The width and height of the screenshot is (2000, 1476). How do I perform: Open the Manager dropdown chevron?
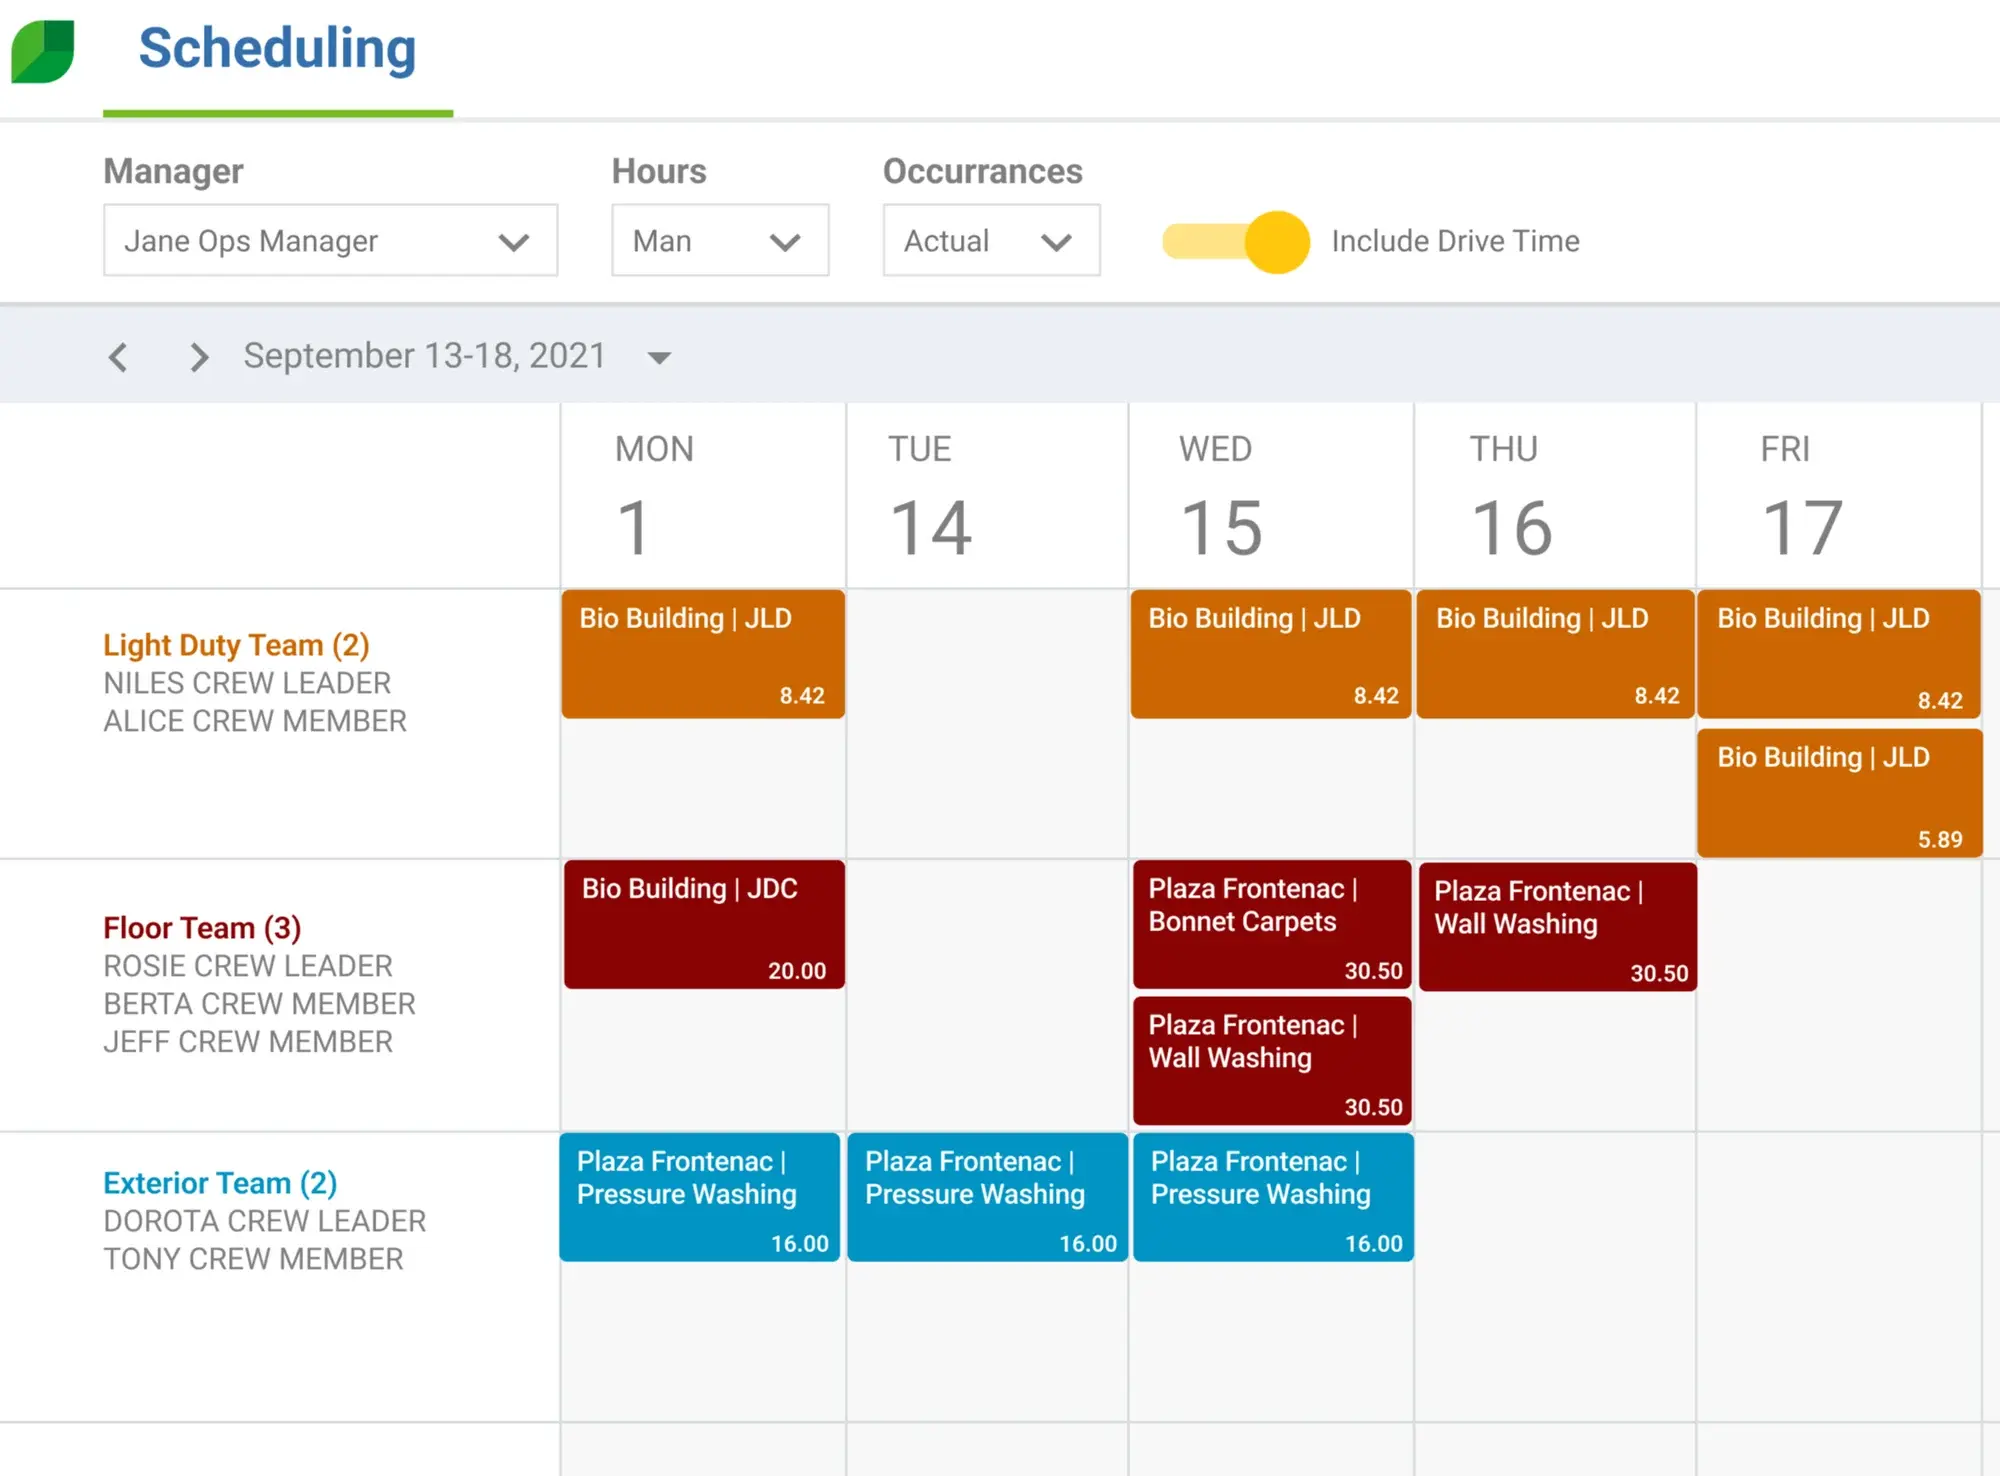point(514,241)
